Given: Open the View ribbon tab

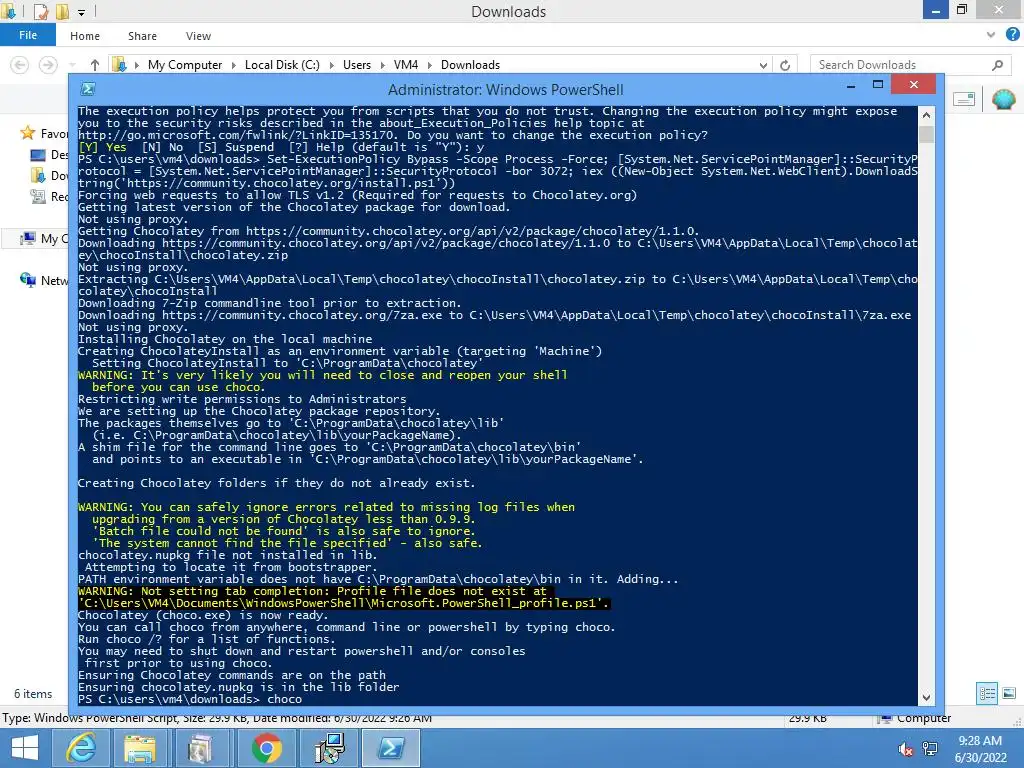Looking at the screenshot, I should (x=198, y=36).
